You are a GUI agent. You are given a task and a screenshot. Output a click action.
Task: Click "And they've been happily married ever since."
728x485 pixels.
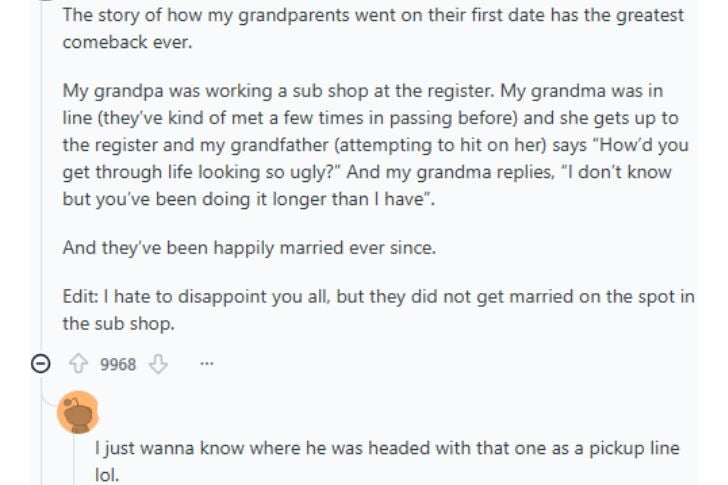(248, 248)
